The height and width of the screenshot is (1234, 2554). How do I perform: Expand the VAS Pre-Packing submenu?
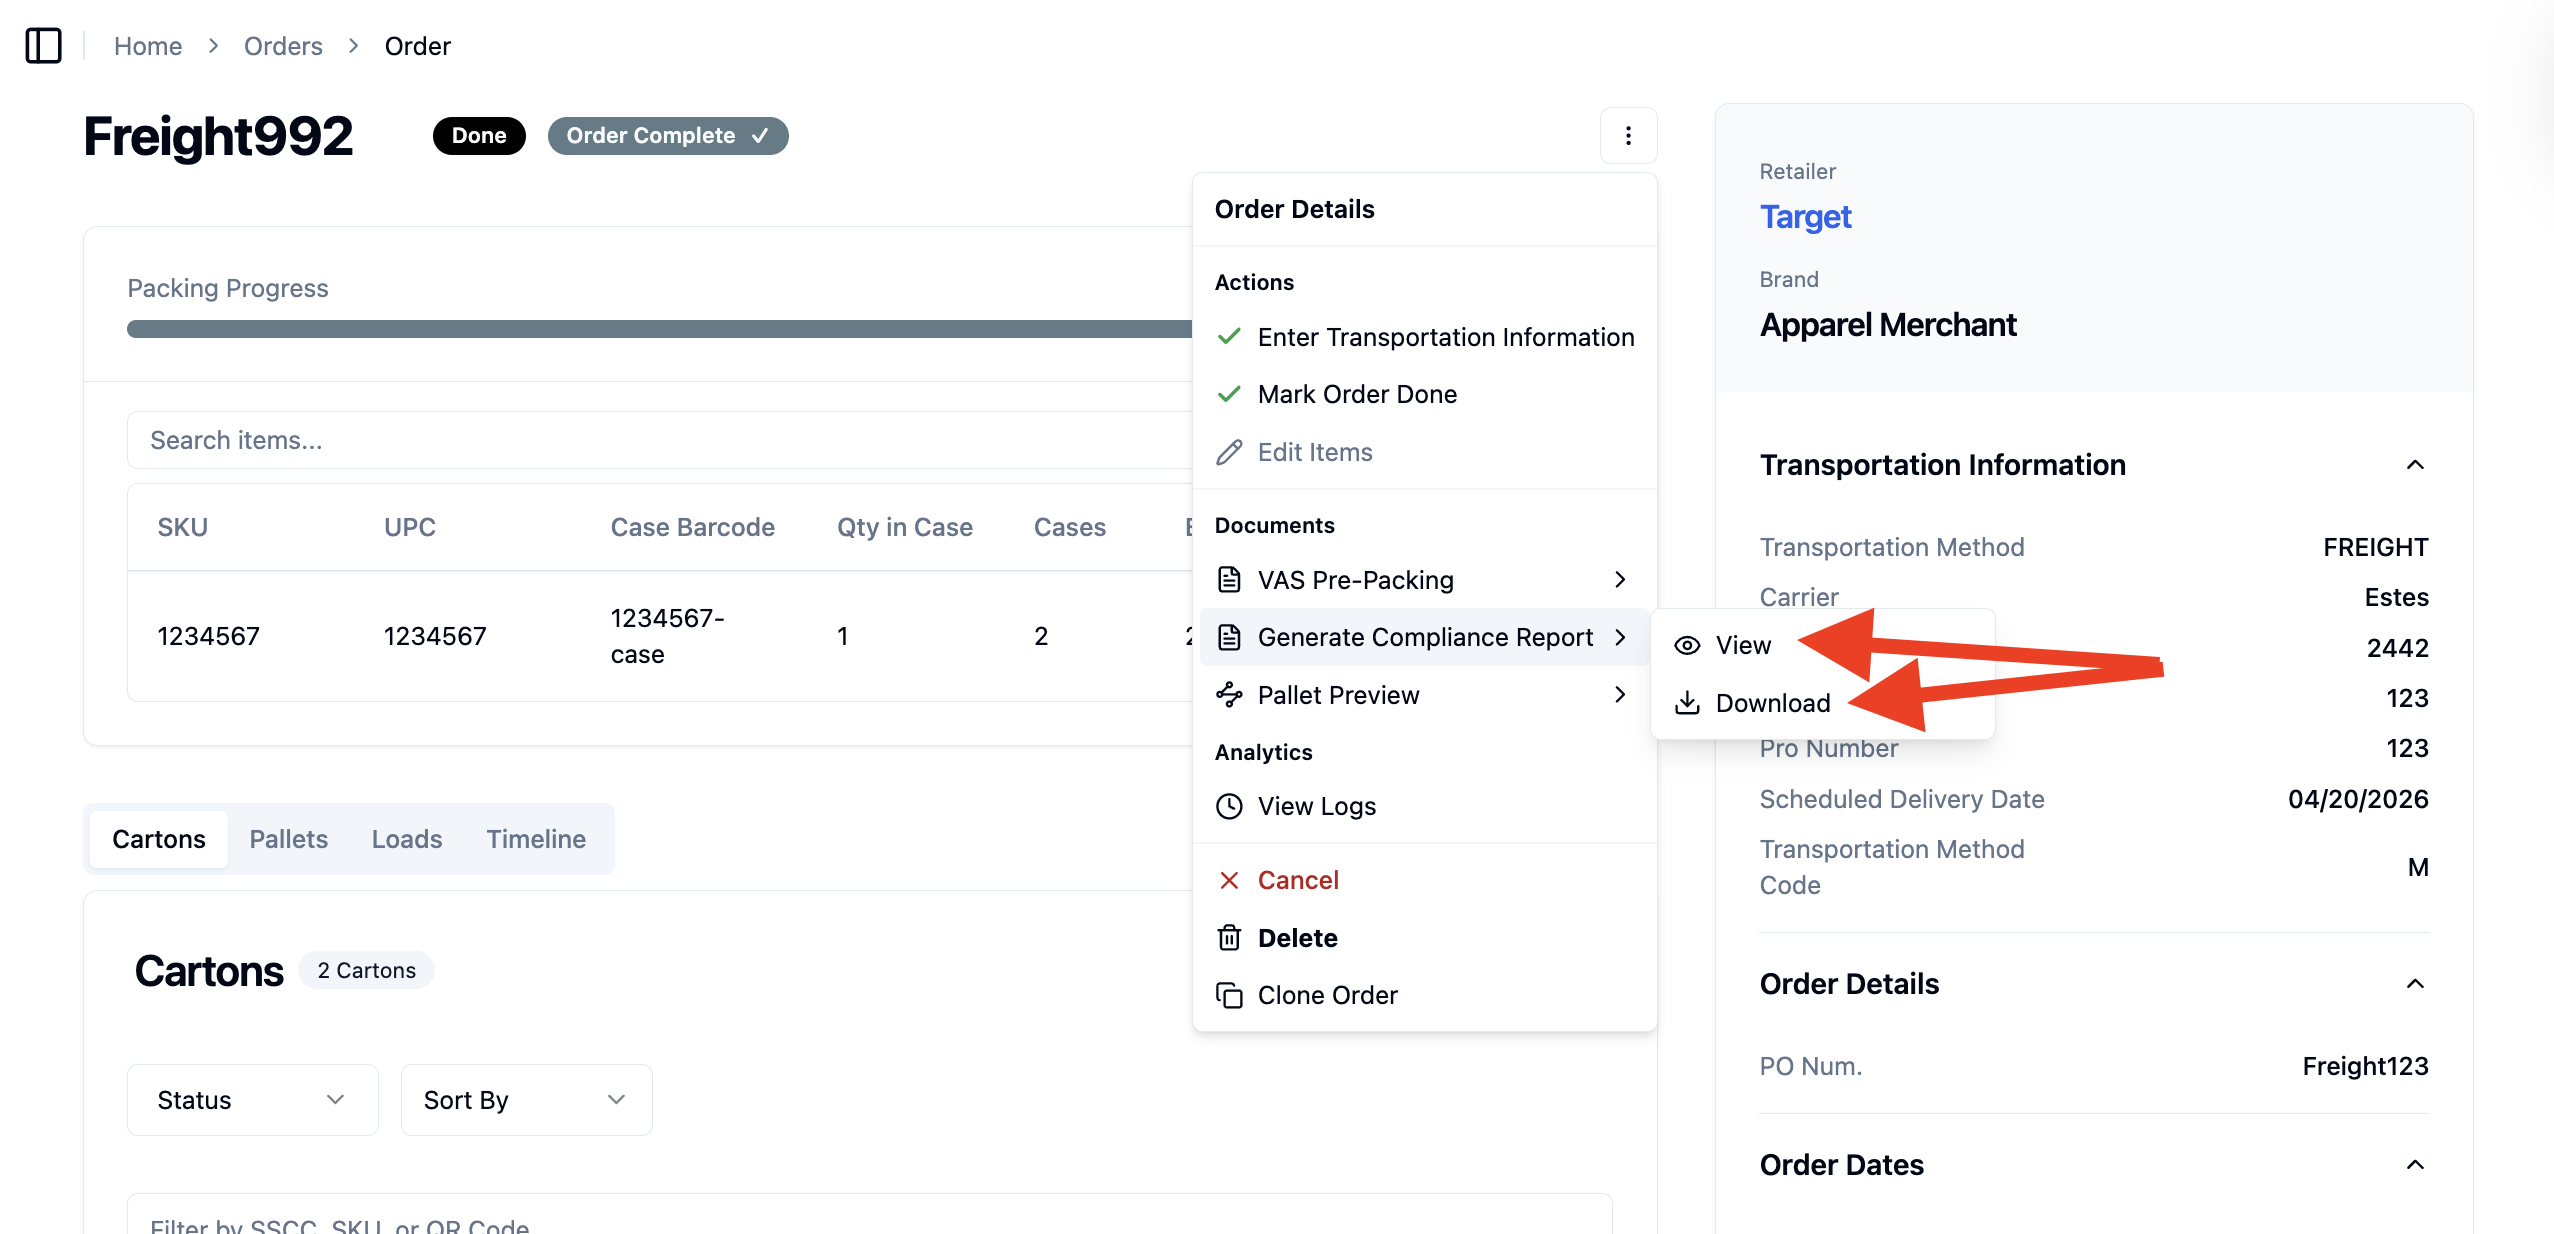click(x=1424, y=580)
